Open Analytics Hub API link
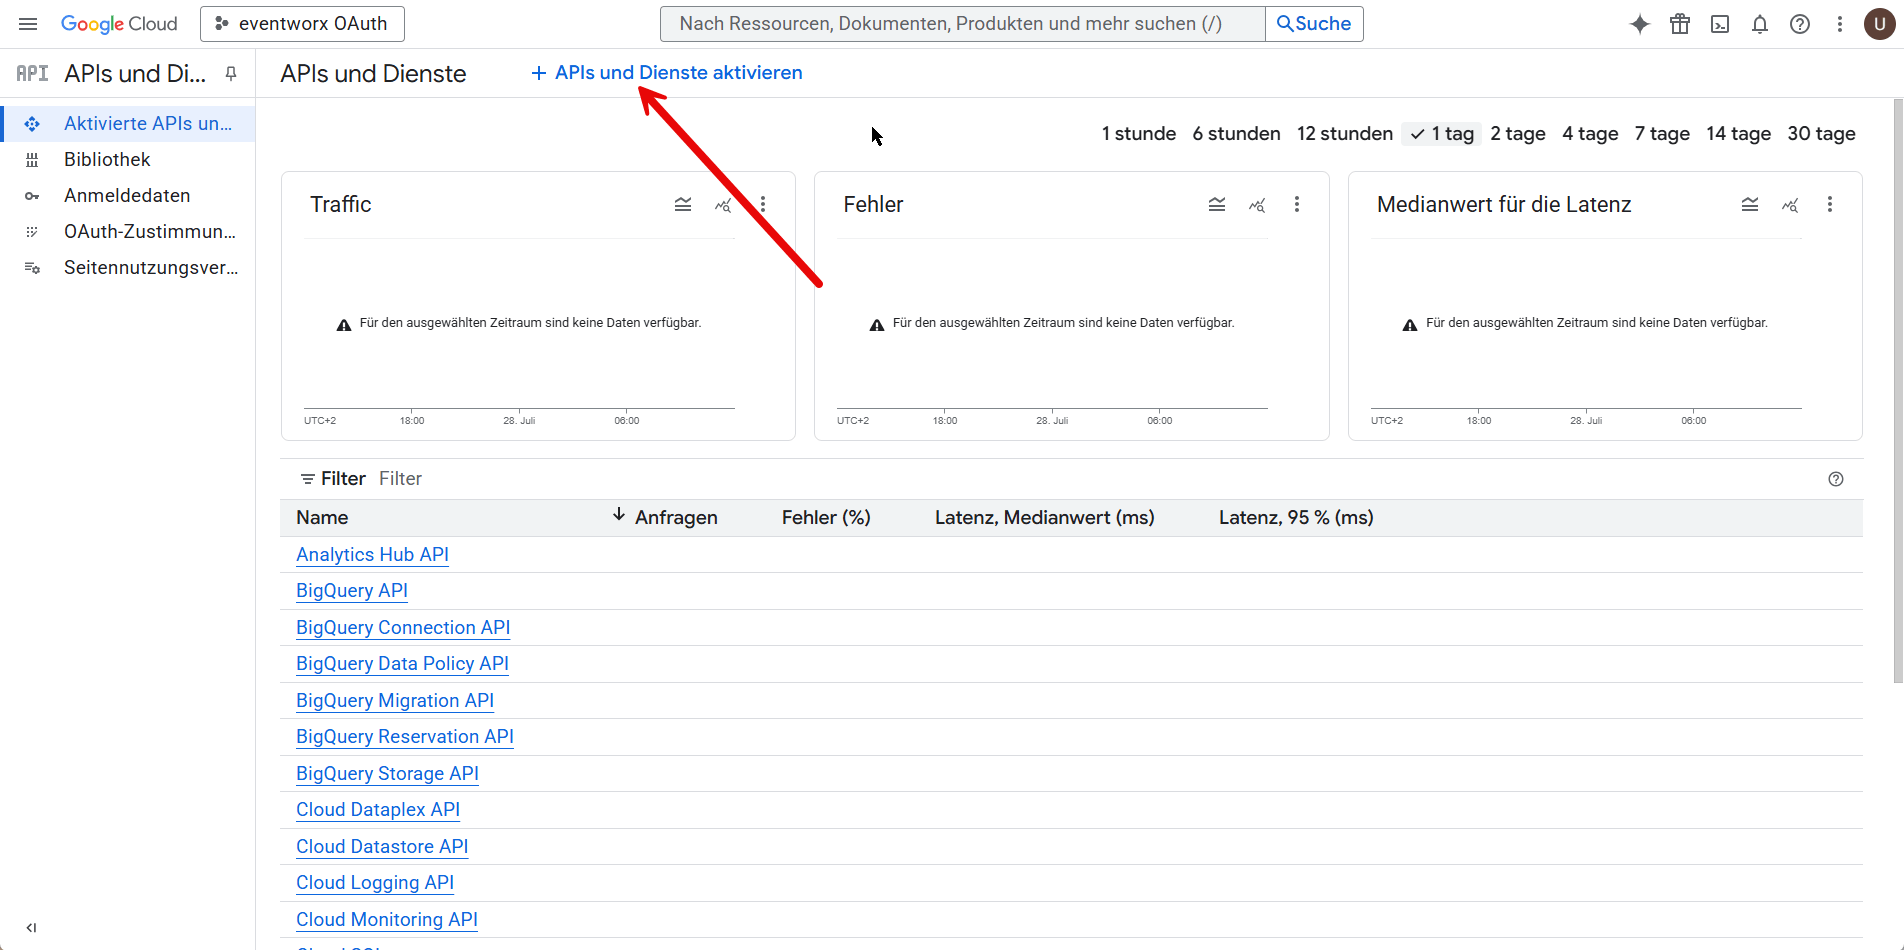1904x950 pixels. click(372, 555)
